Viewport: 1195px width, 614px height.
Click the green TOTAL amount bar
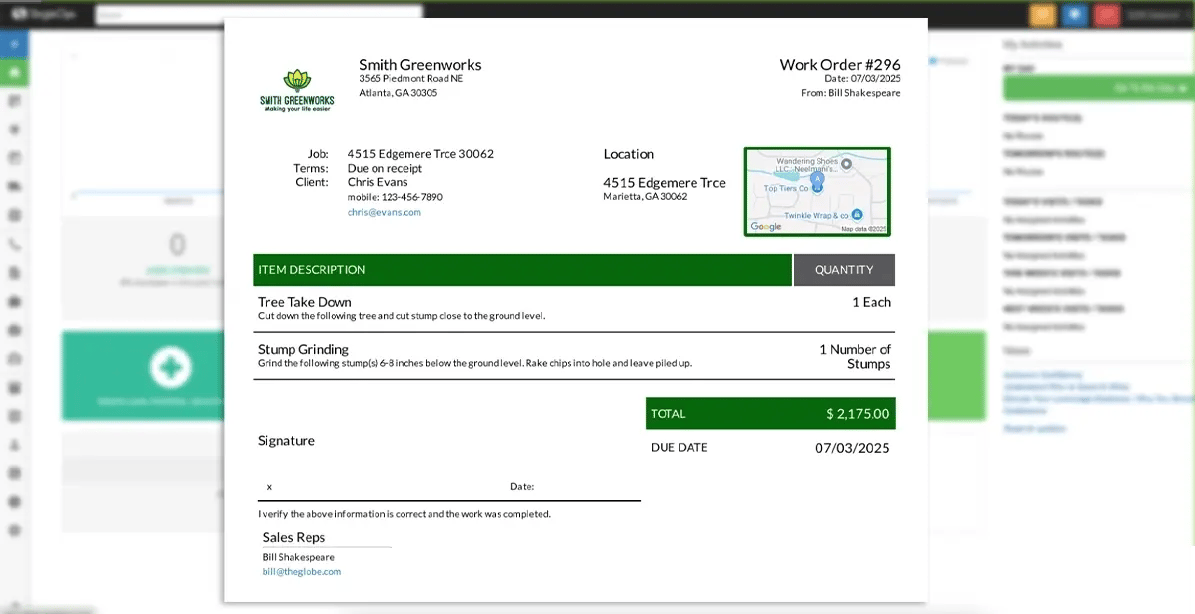[770, 413]
